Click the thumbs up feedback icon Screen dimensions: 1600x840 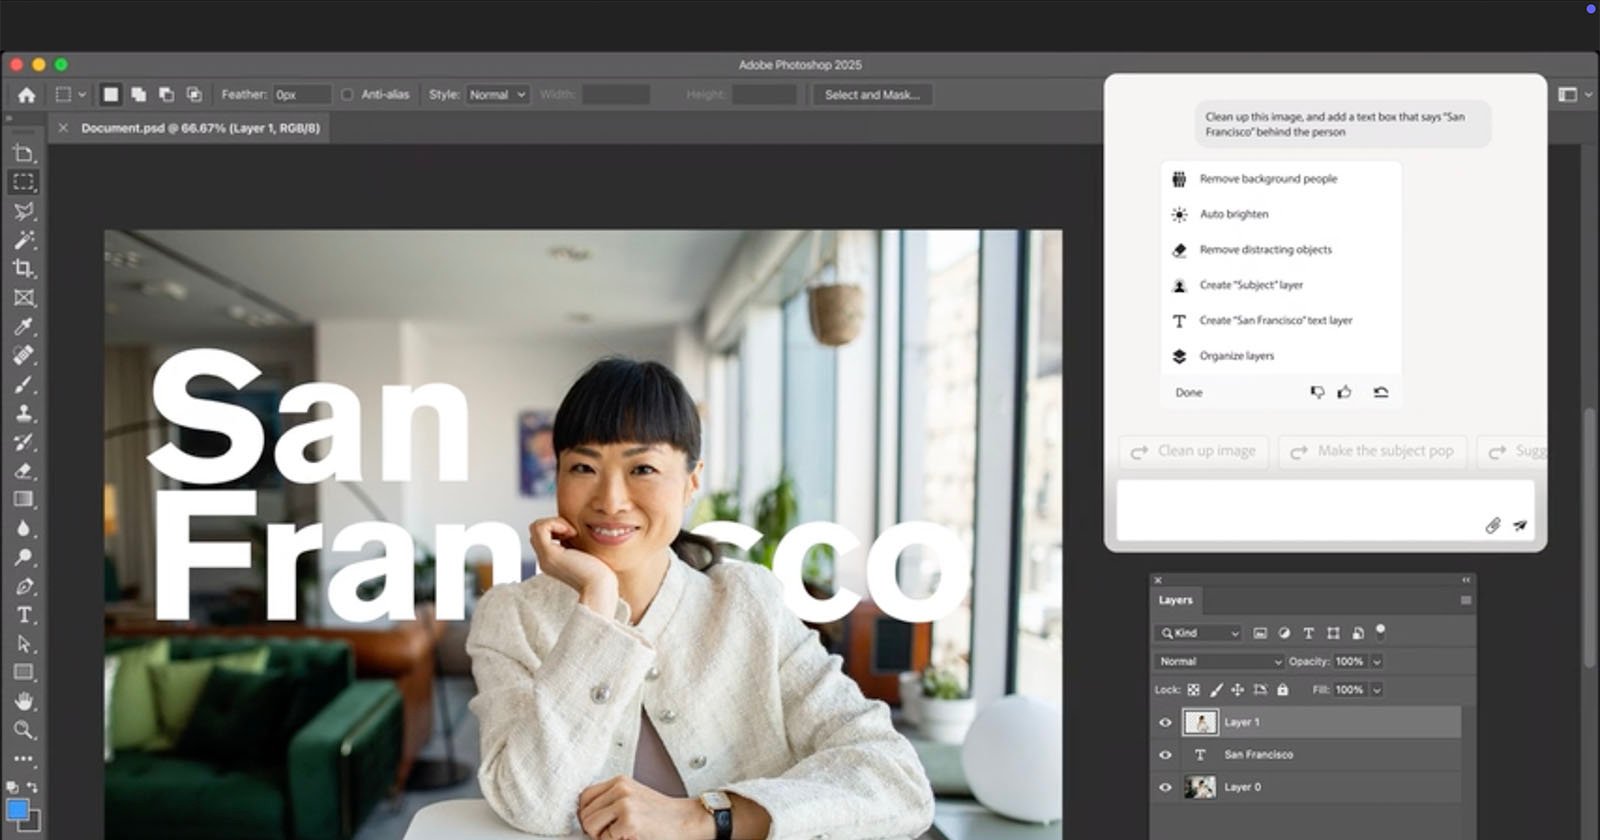tap(1344, 392)
